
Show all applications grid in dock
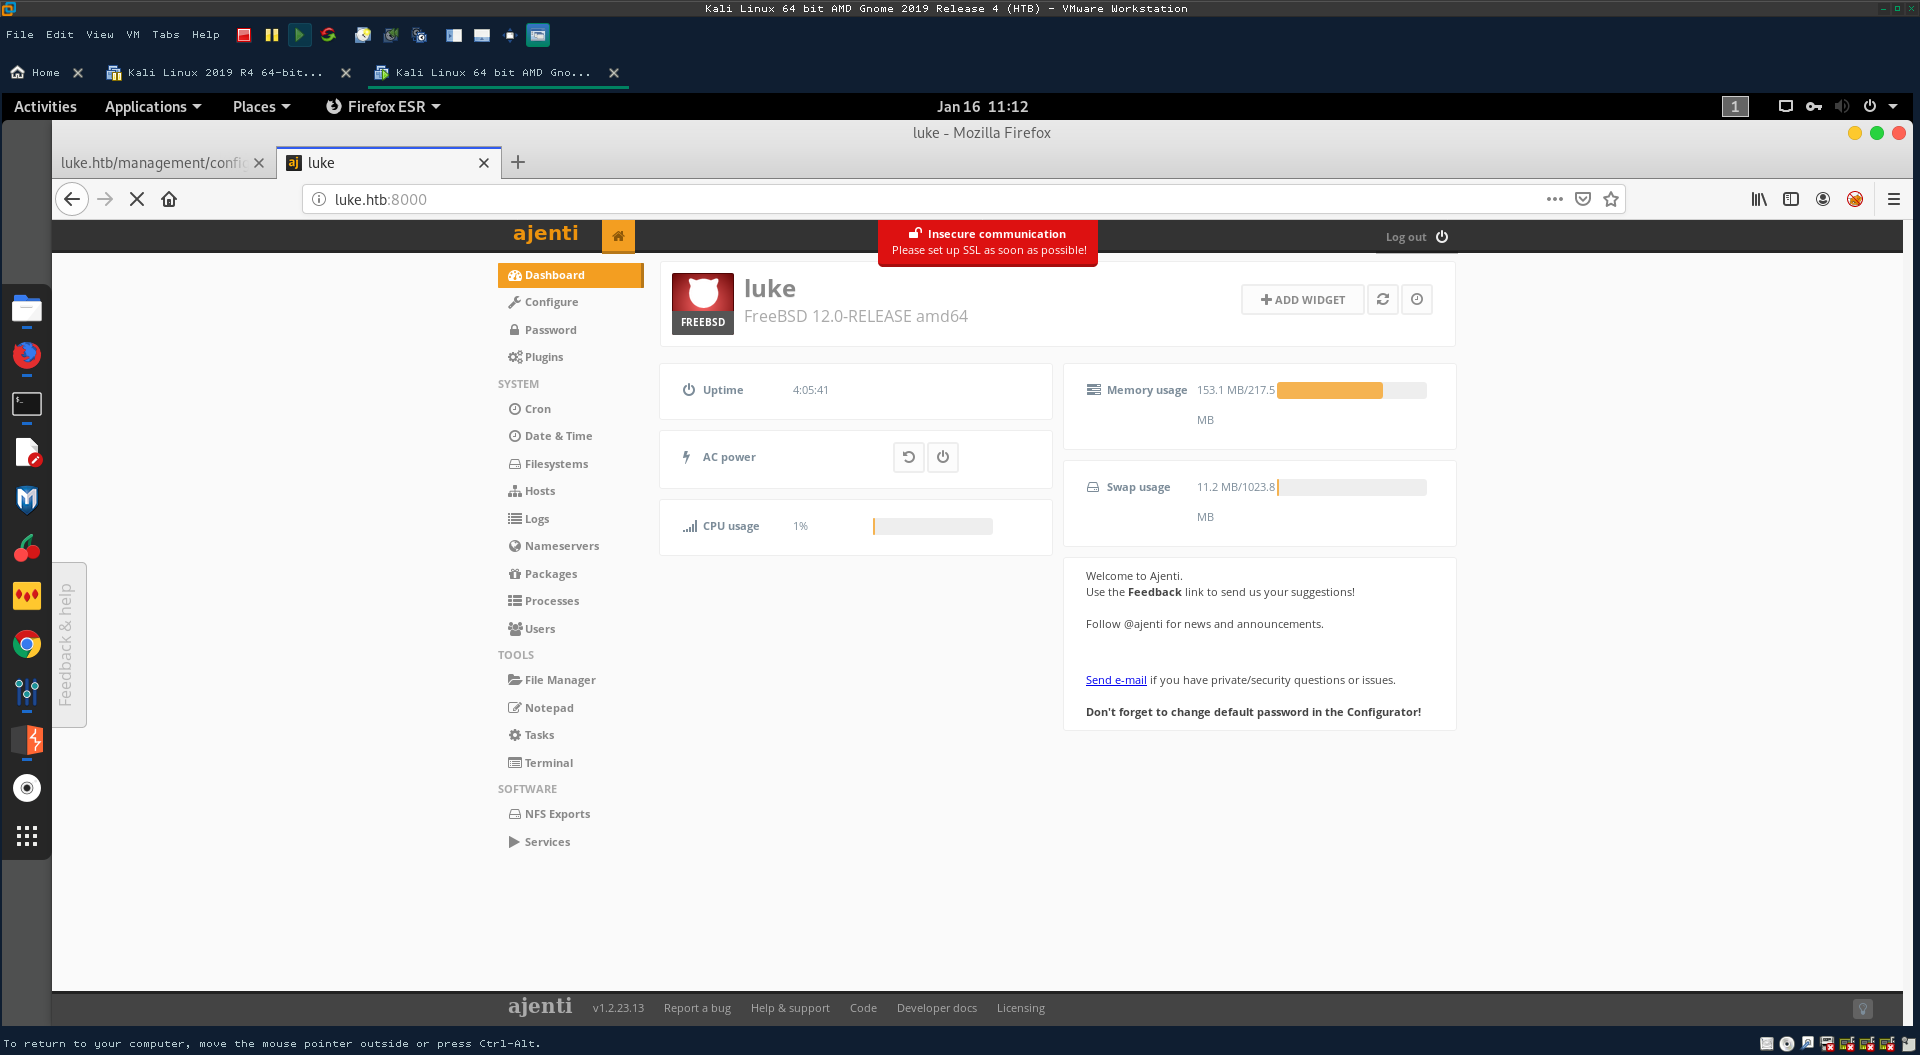point(27,836)
